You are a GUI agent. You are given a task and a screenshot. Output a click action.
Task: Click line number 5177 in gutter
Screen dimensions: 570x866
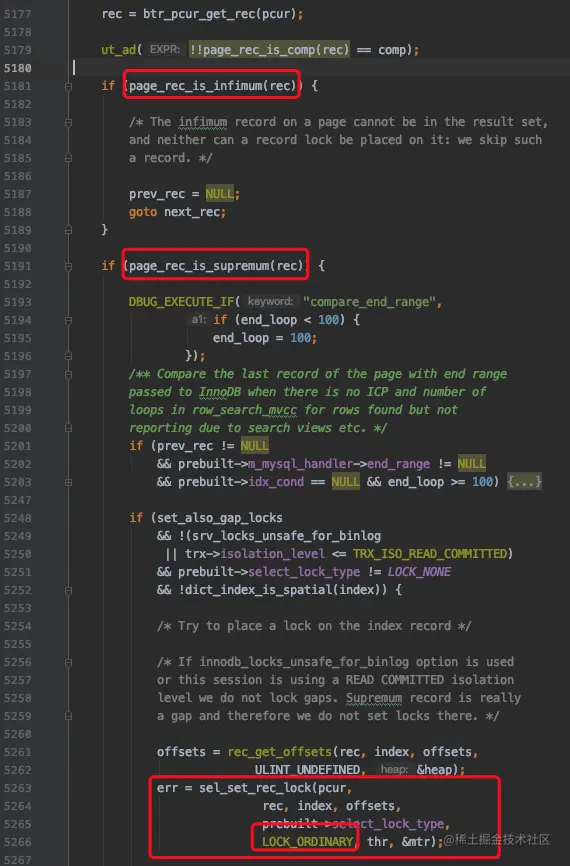tap(17, 14)
